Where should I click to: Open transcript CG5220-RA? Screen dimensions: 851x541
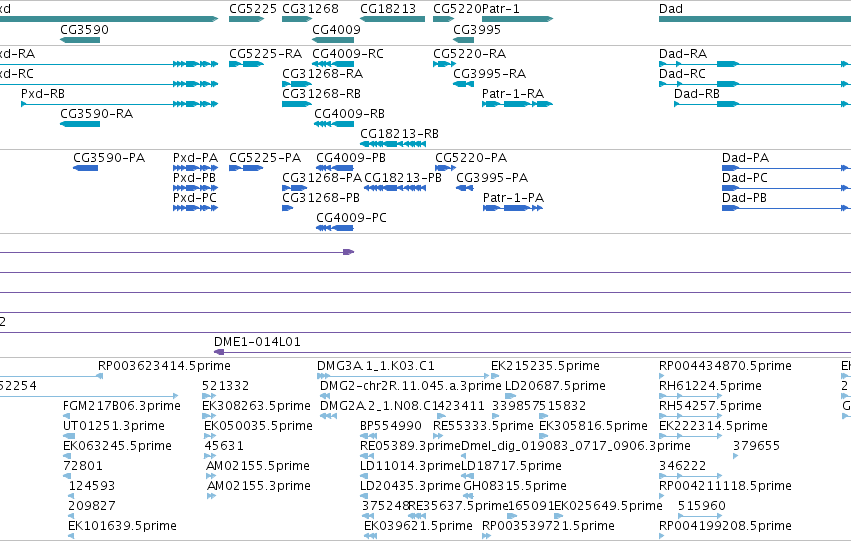coord(444,64)
